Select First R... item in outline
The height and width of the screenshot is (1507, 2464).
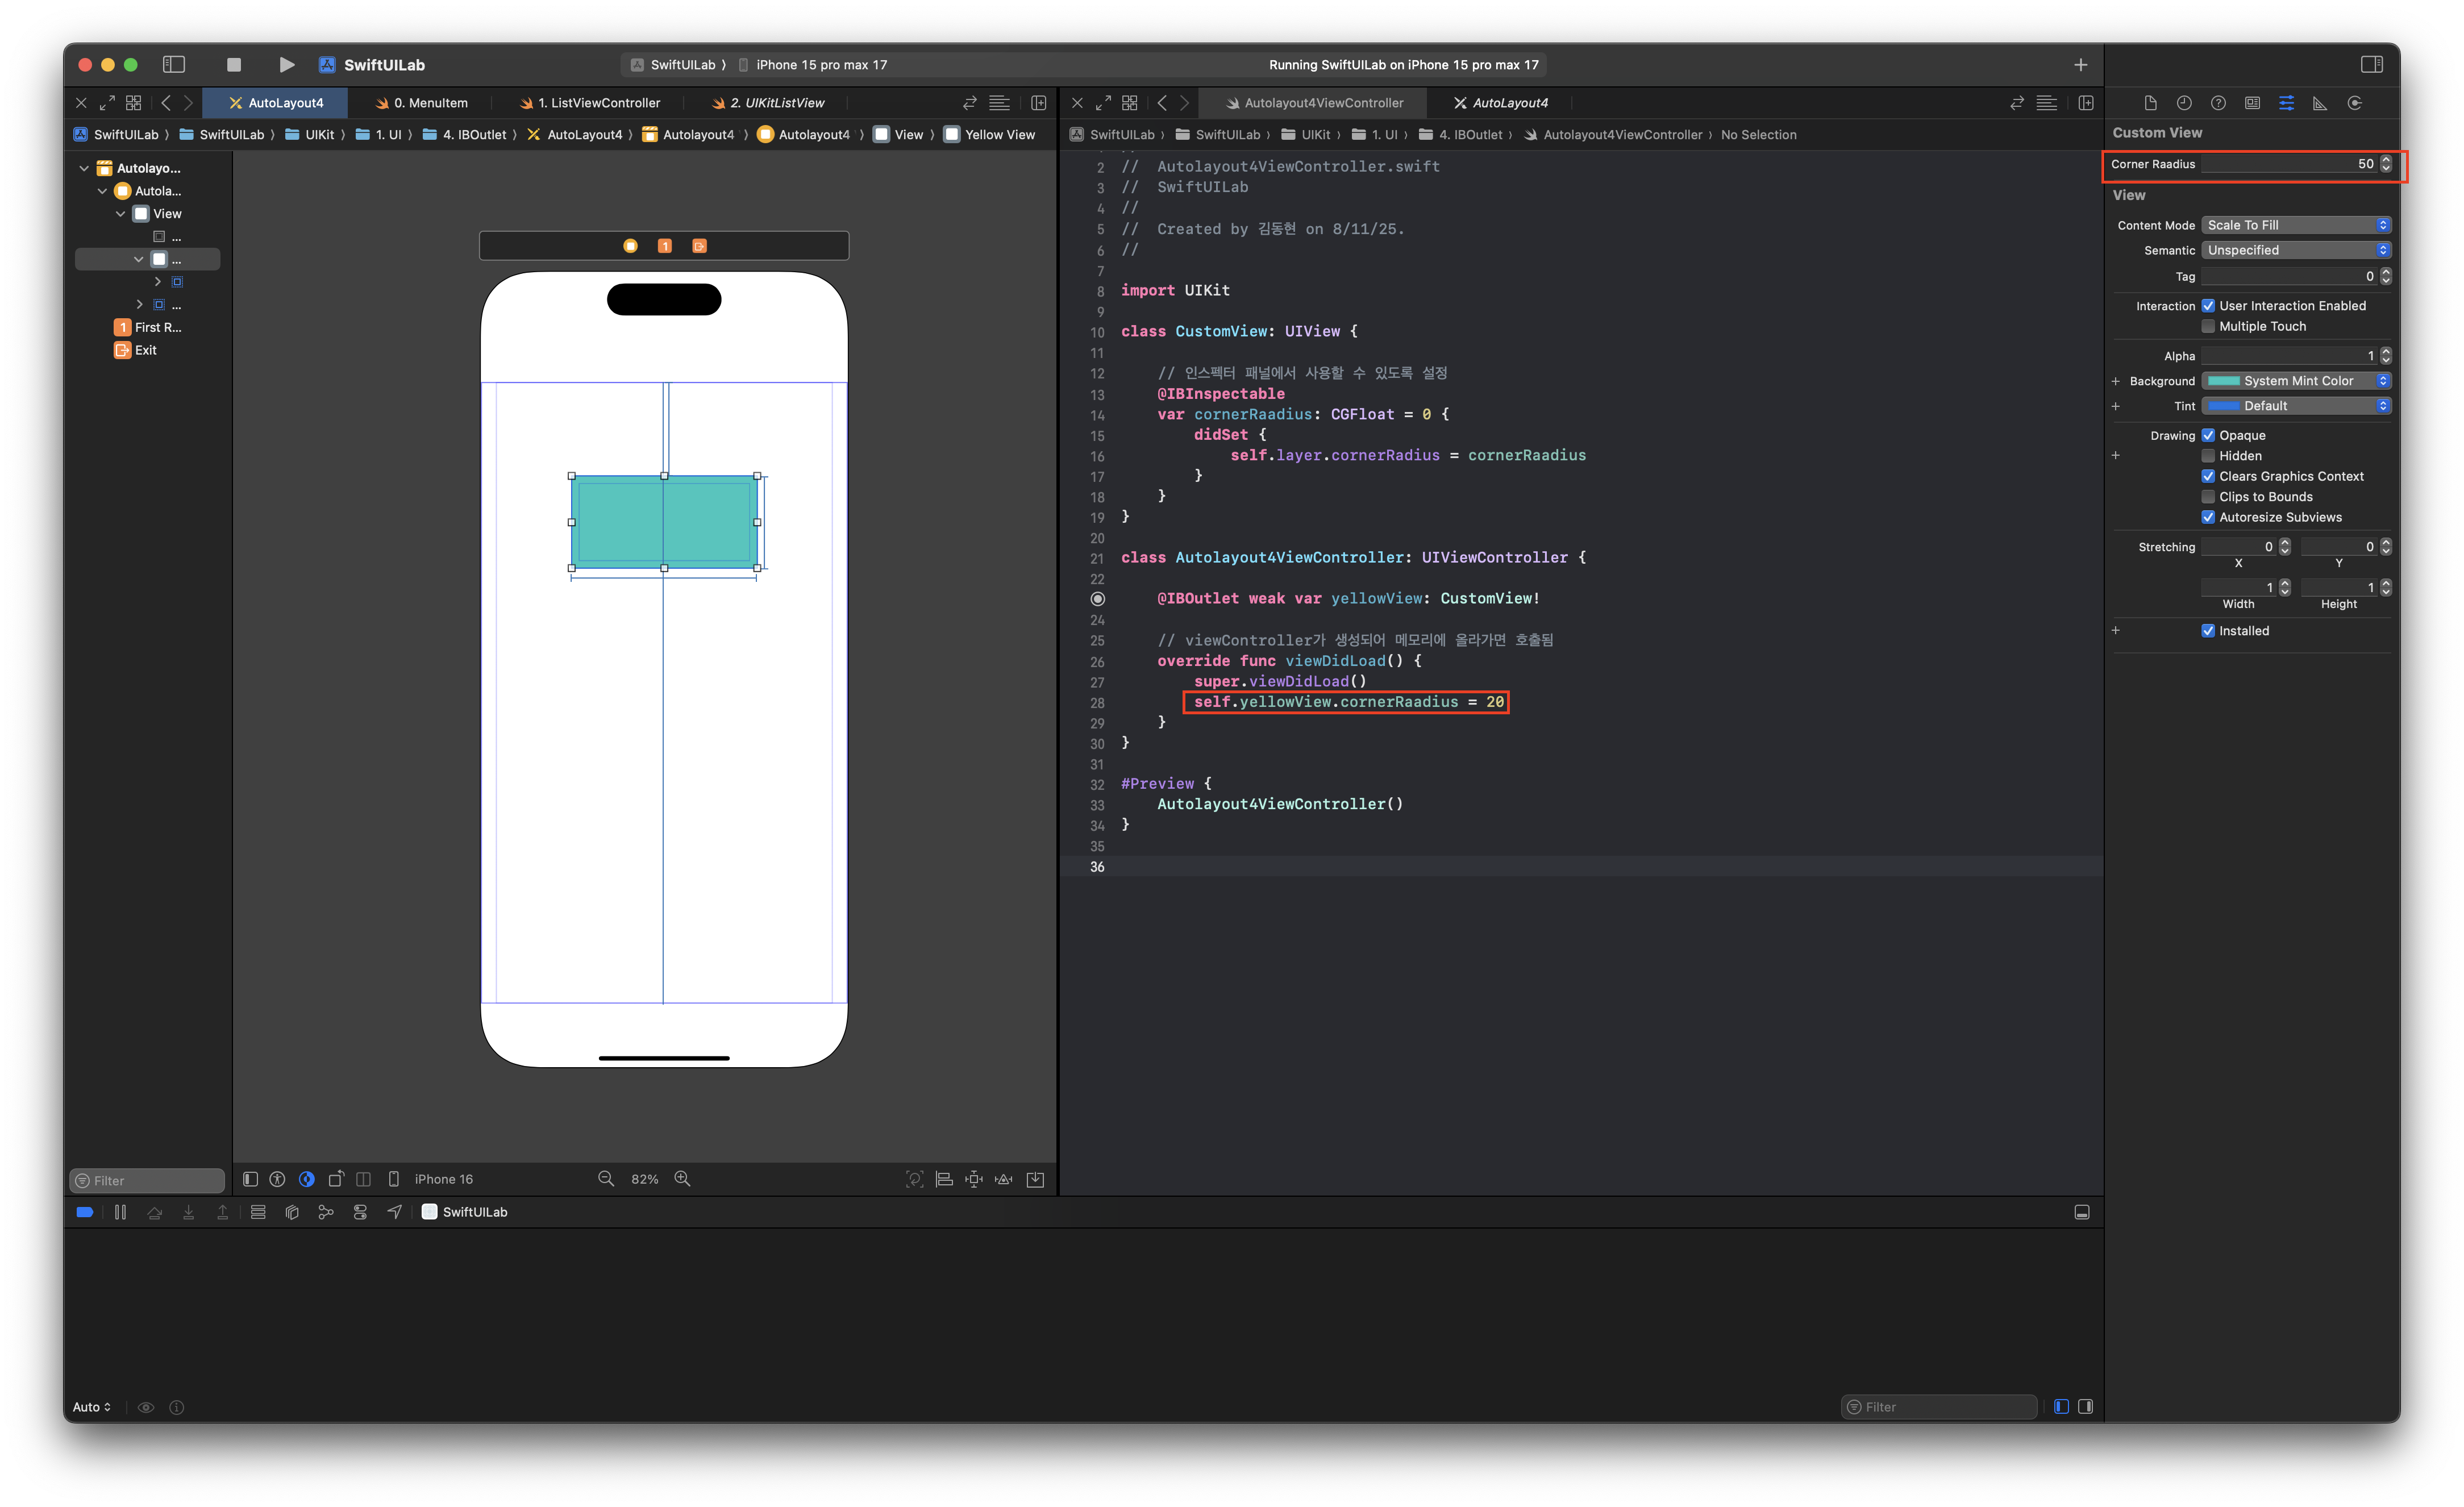point(148,327)
